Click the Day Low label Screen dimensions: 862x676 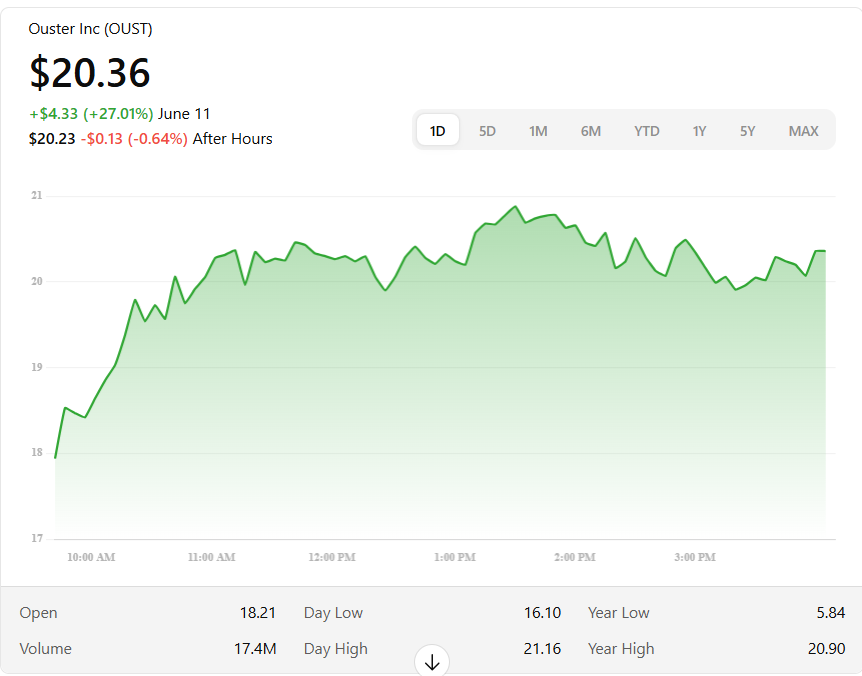click(333, 613)
